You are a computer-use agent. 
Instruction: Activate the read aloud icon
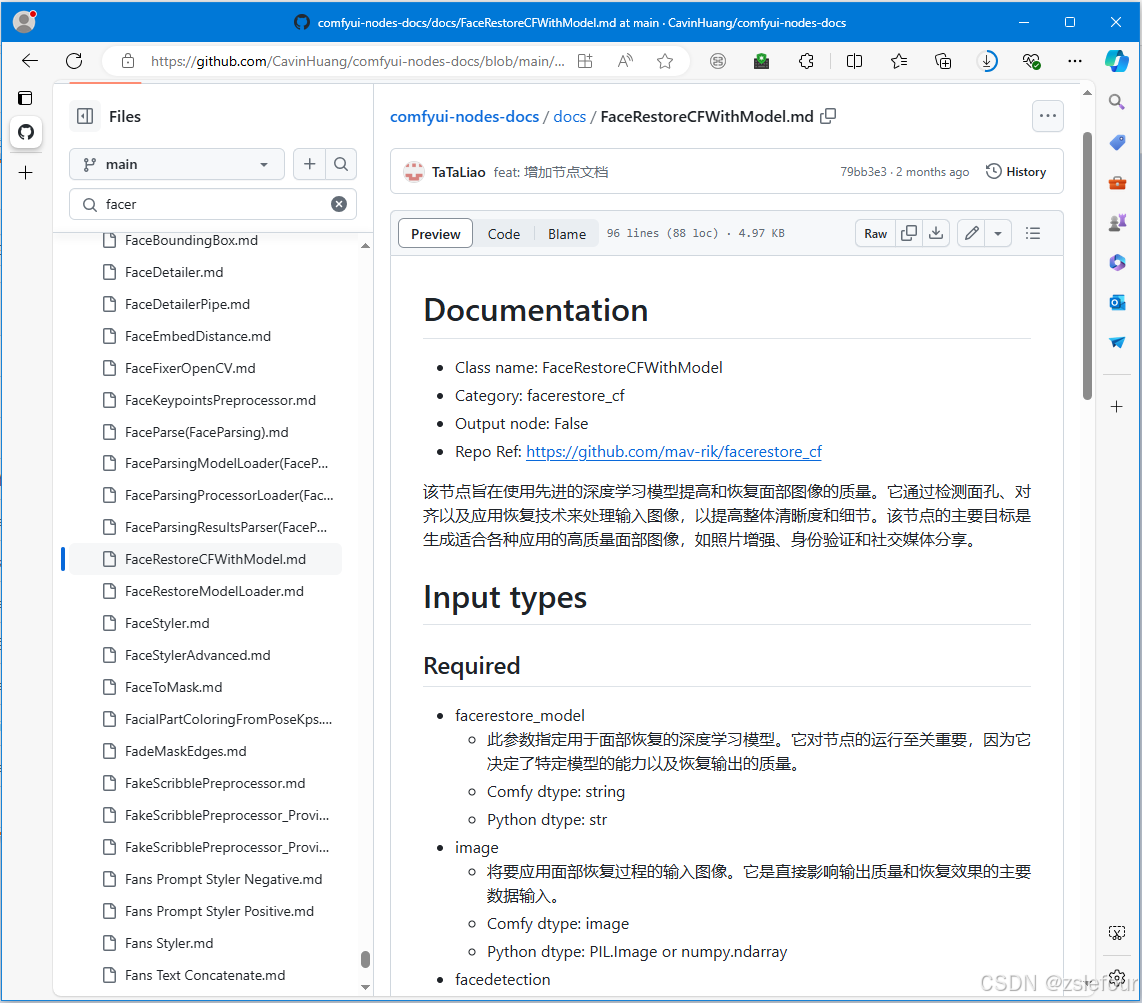pyautogui.click(x=625, y=61)
